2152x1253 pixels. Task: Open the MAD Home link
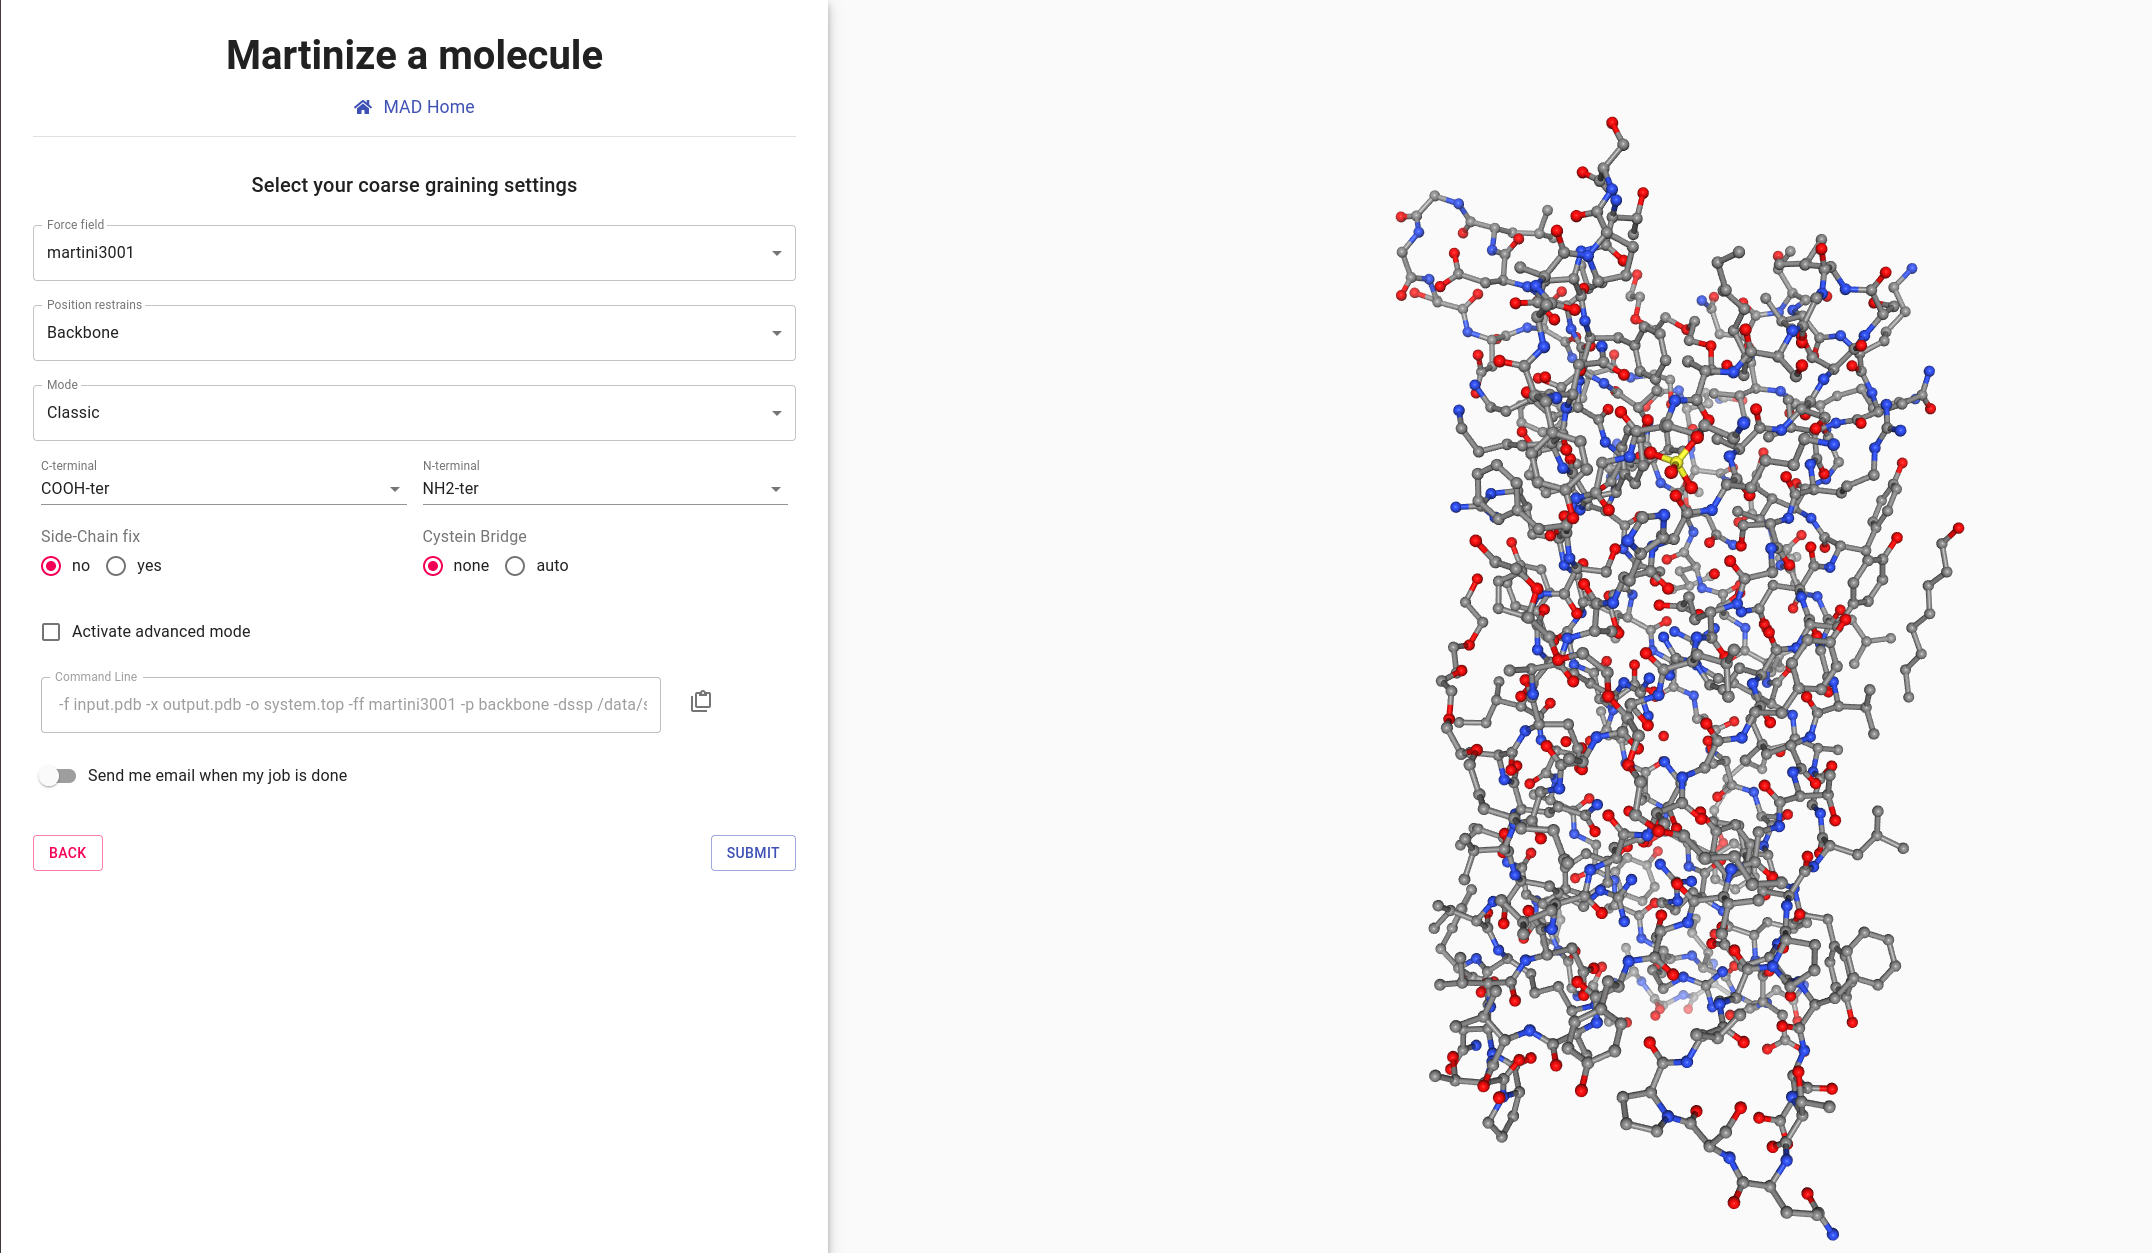(428, 107)
